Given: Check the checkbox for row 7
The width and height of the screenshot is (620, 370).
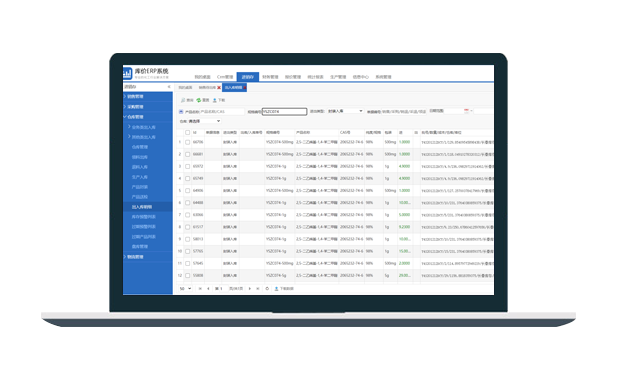Looking at the screenshot, I should tap(187, 215).
